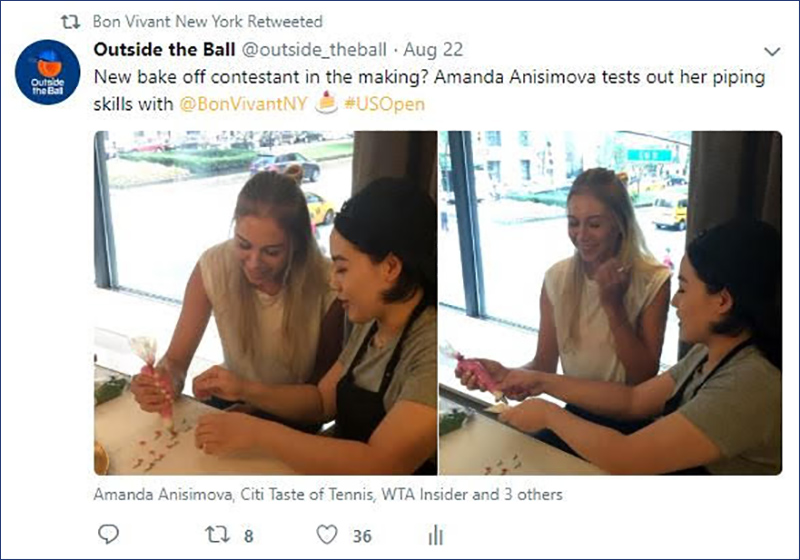The width and height of the screenshot is (800, 560).
Task: Click the cake emoji in the tweet
Action: (x=326, y=103)
